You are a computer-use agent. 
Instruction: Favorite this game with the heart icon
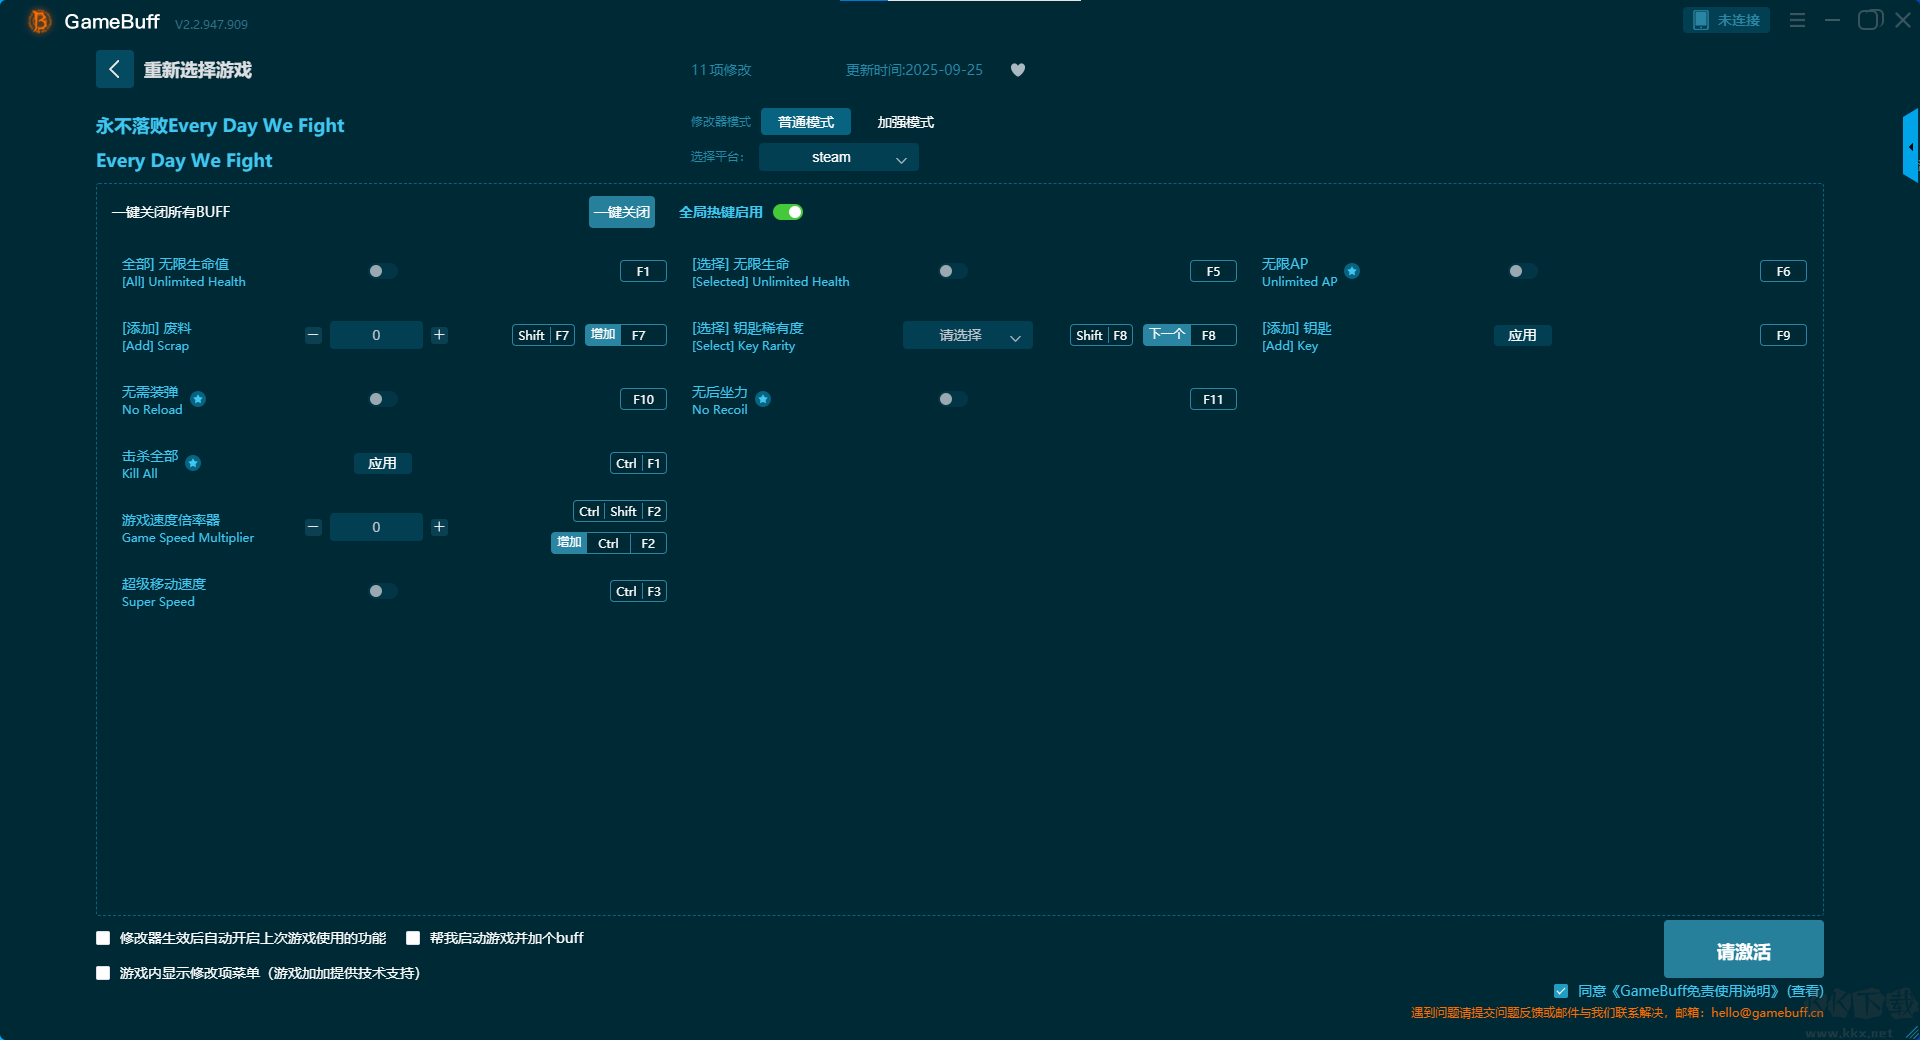coord(1018,70)
